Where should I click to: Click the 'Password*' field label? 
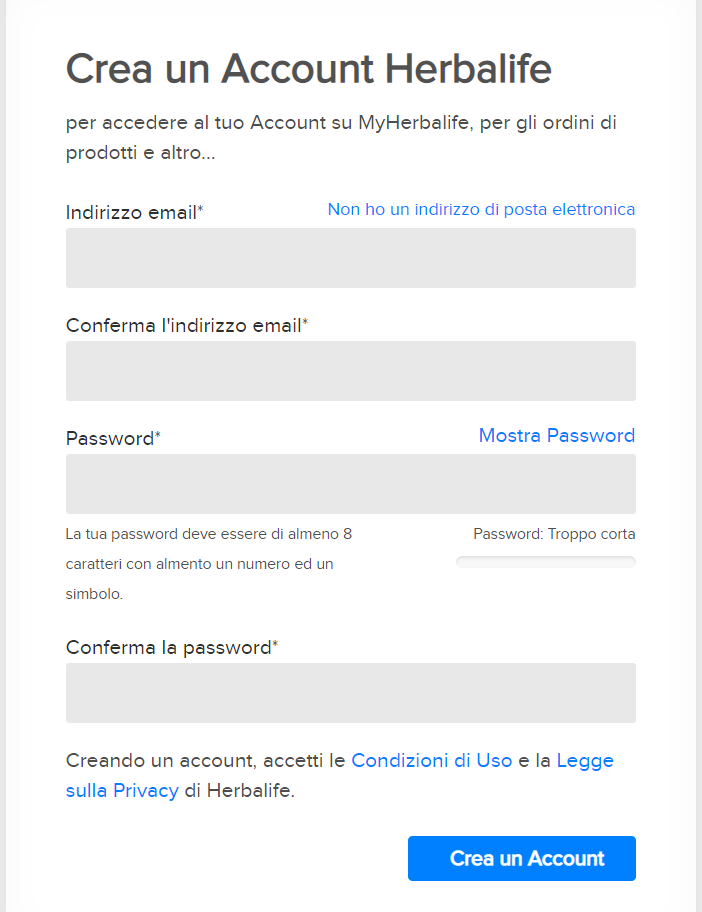(x=113, y=438)
